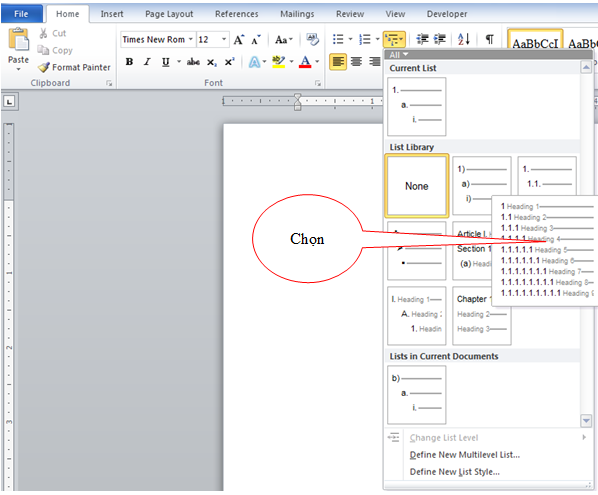Click the Strikethrough abc icon
The width and height of the screenshot is (598, 495).
tap(193, 62)
